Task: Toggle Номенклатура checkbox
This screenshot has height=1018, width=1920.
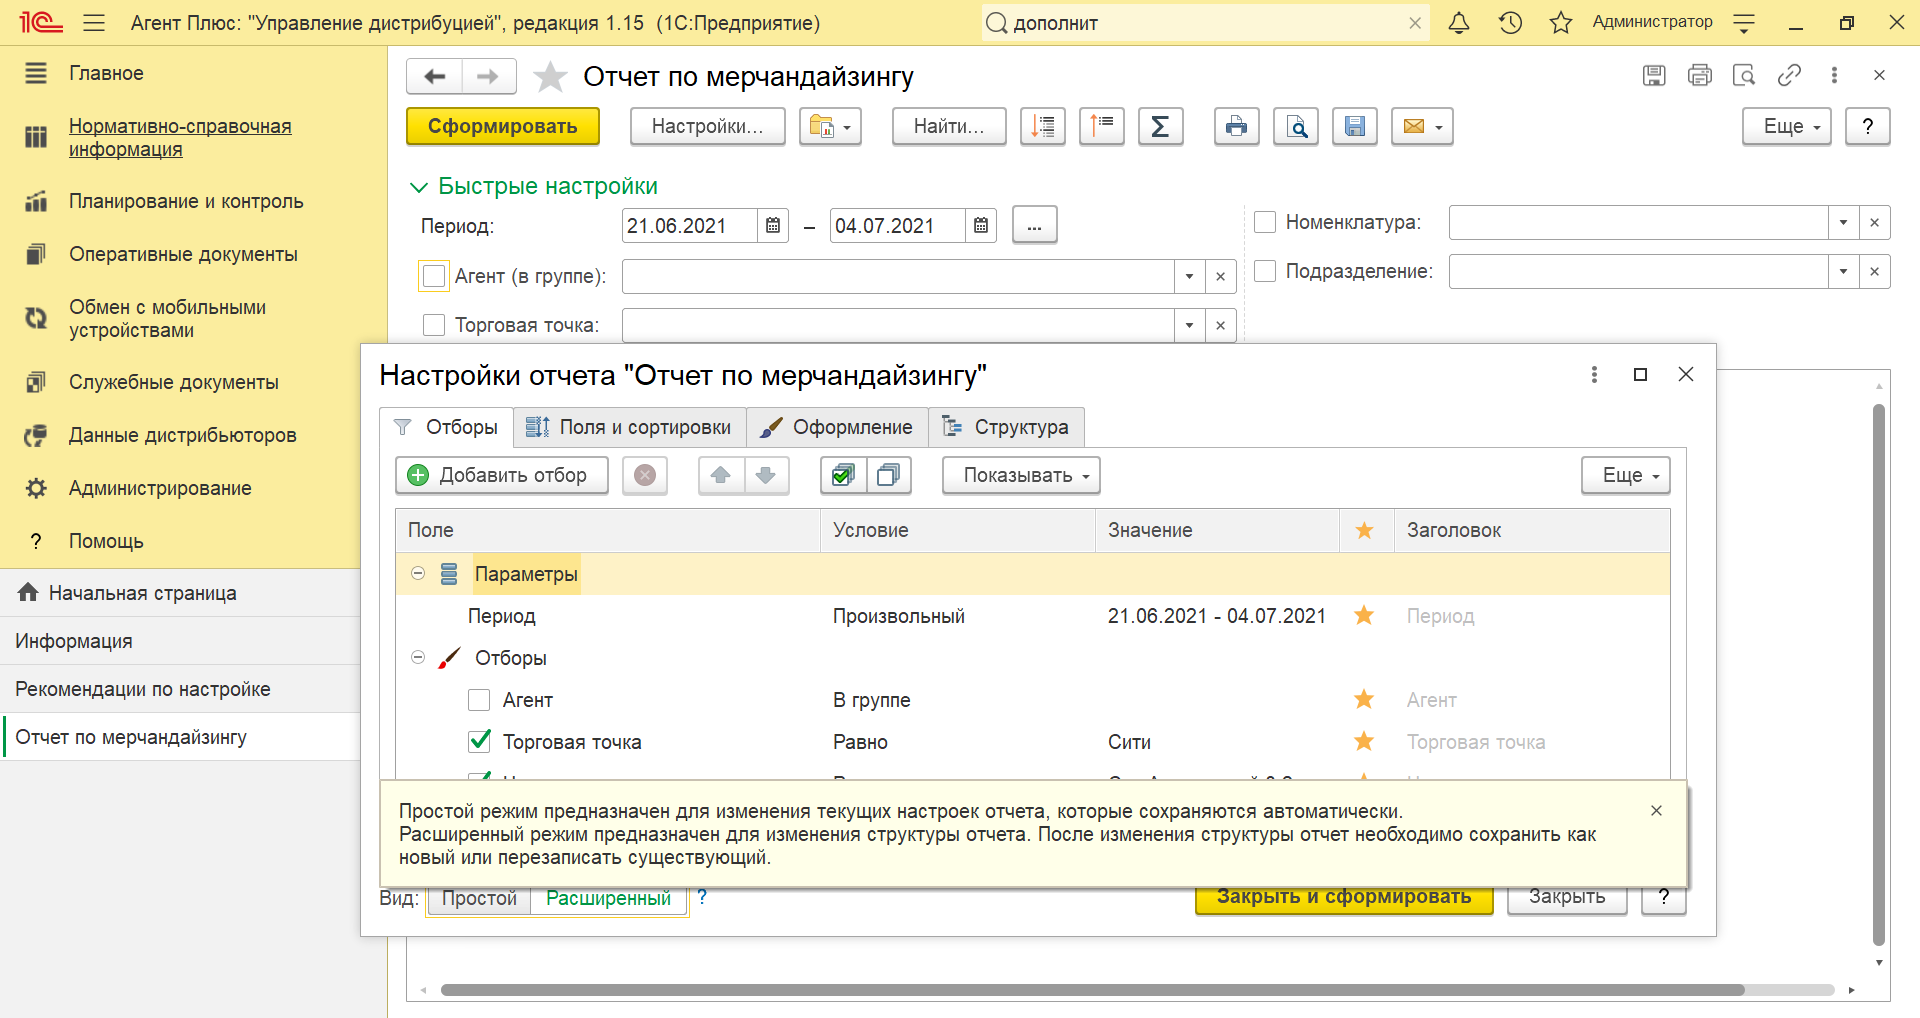Action: 1265,222
